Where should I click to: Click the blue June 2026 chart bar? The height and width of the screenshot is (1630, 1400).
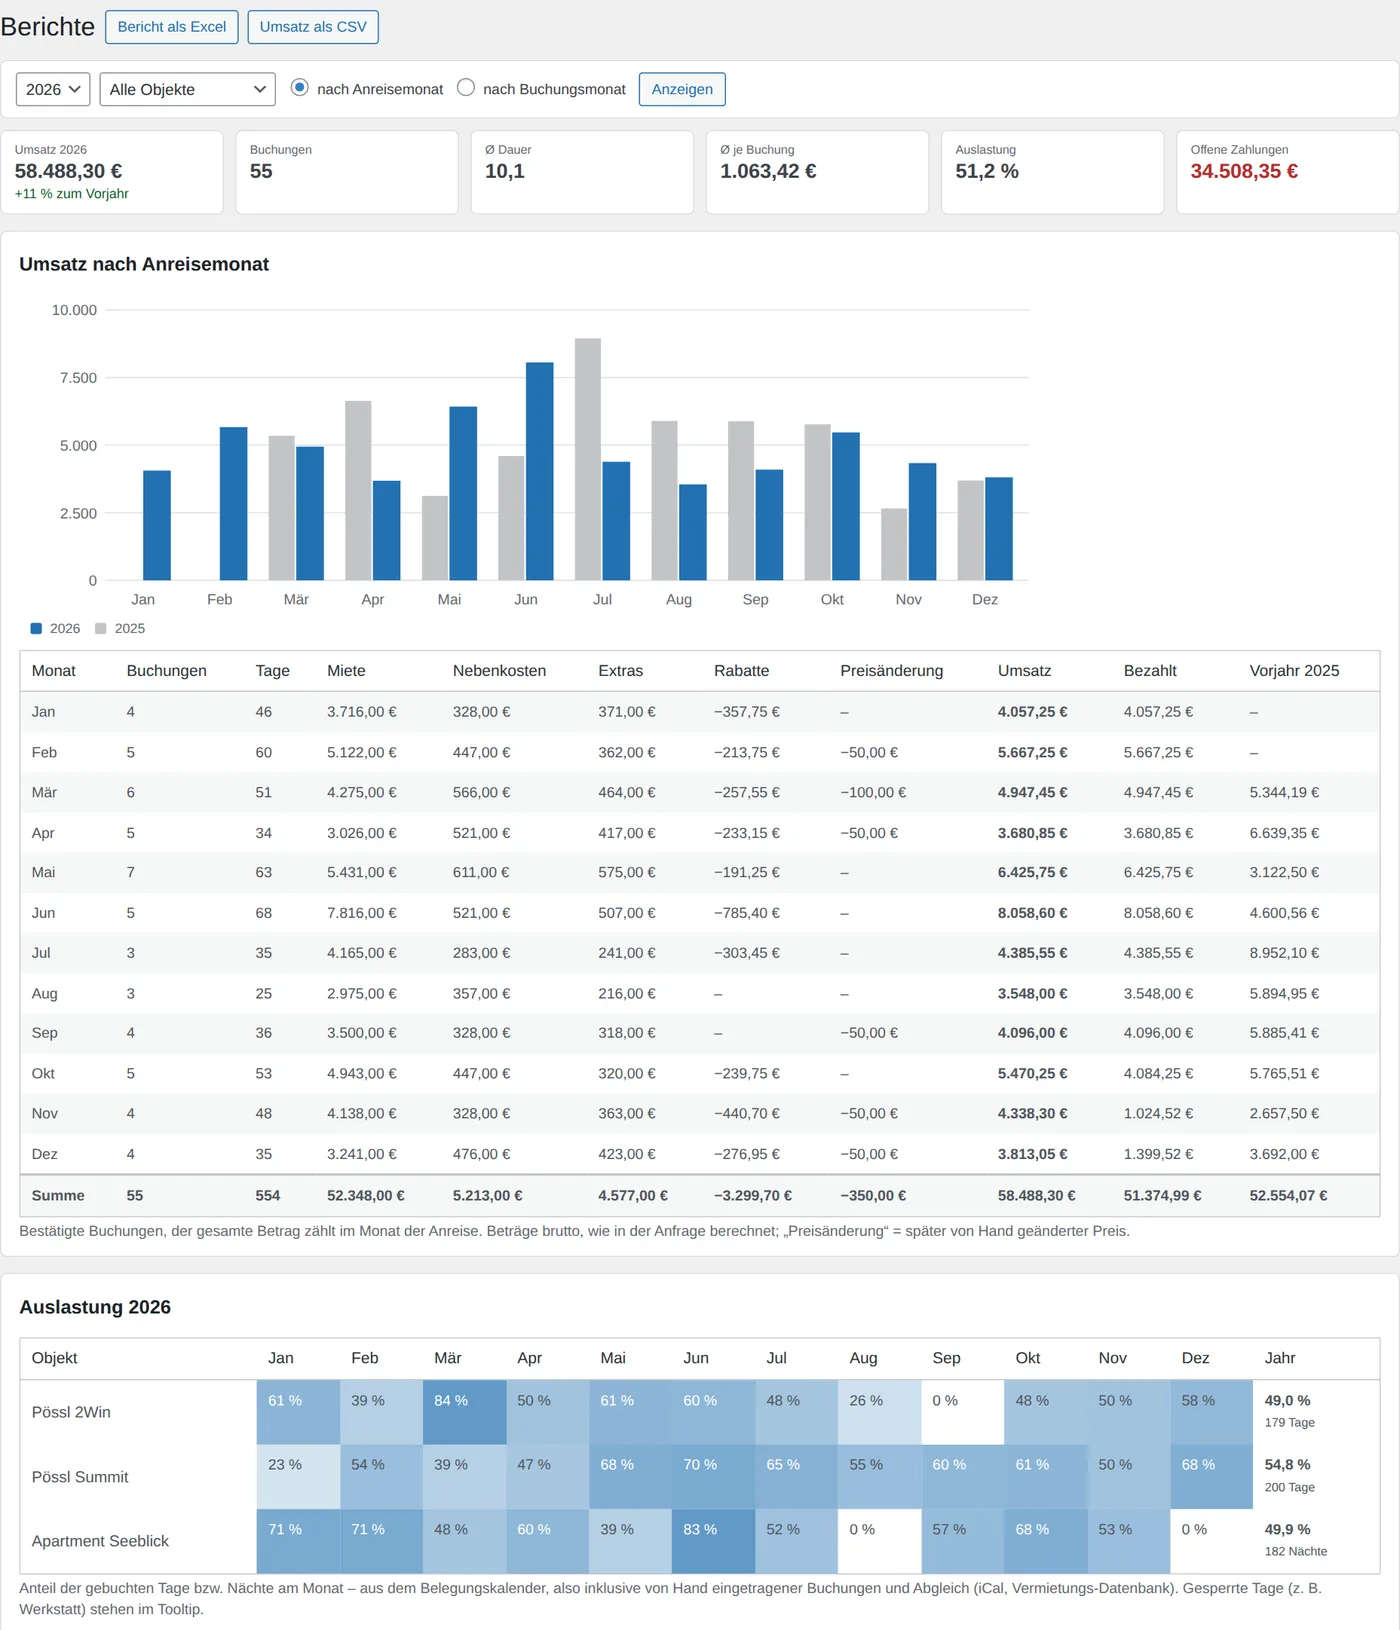click(540, 471)
